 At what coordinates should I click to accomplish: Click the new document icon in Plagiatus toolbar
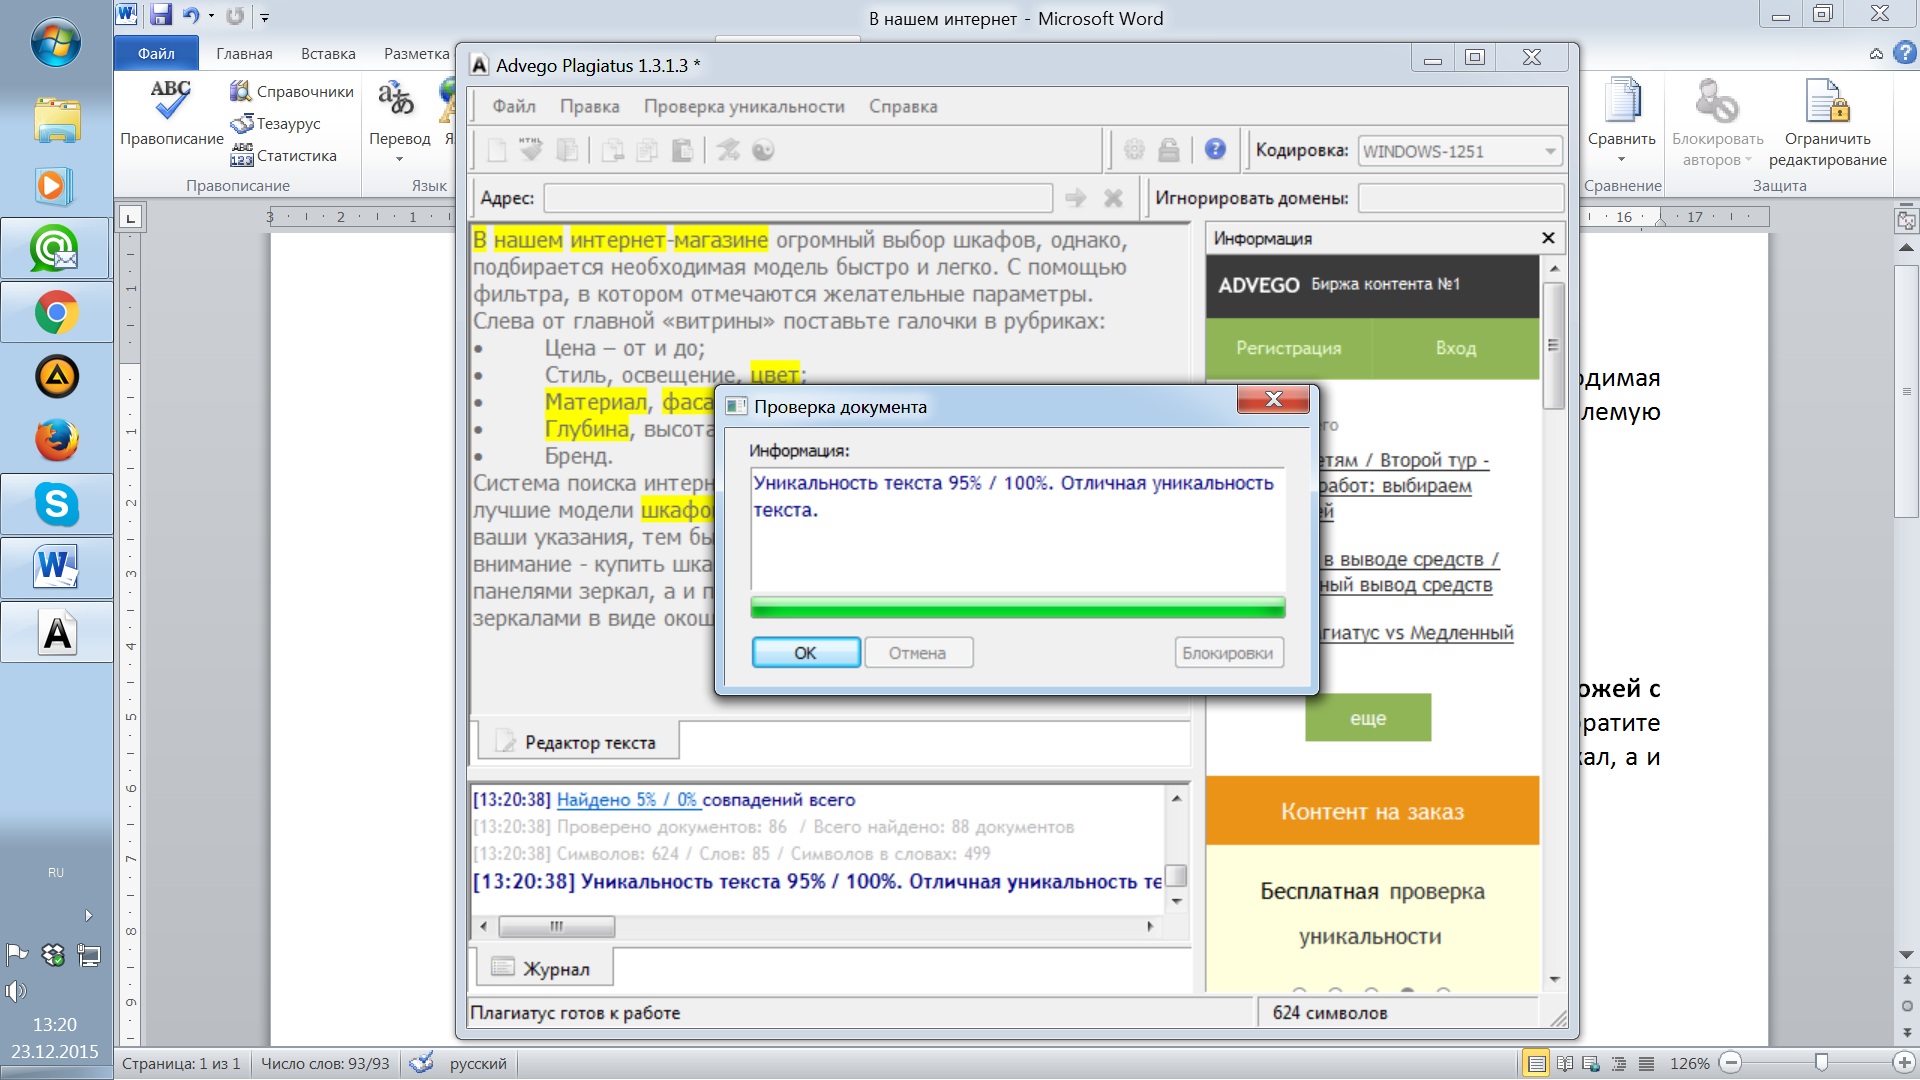point(497,150)
